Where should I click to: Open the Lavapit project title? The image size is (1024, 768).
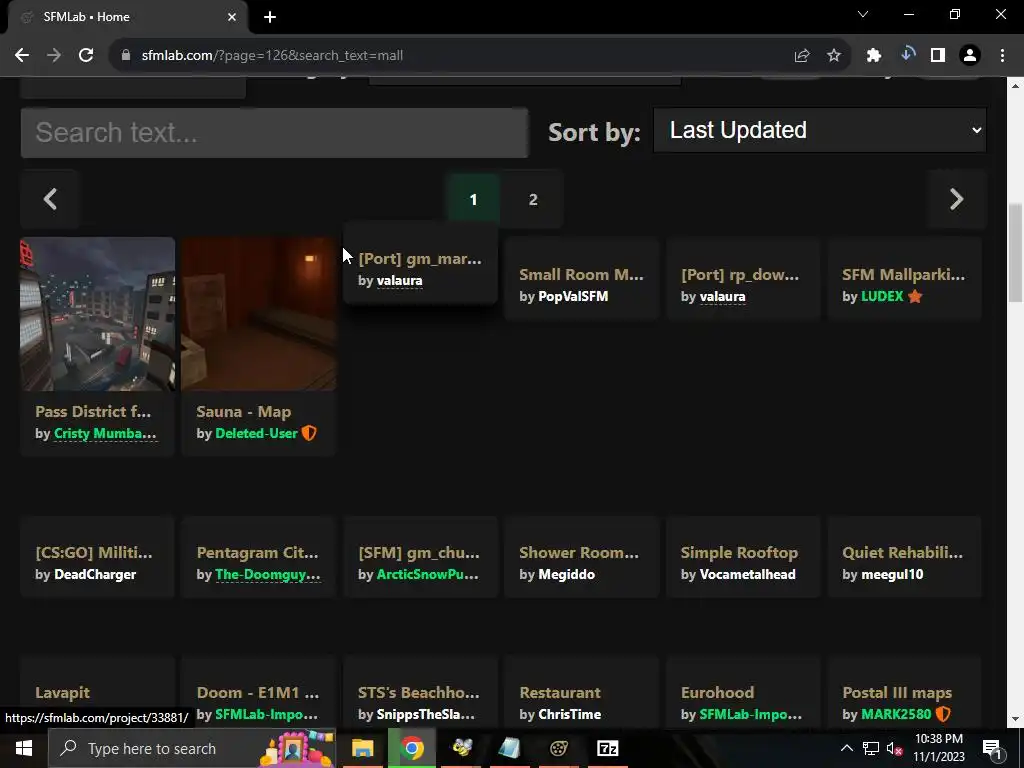63,692
